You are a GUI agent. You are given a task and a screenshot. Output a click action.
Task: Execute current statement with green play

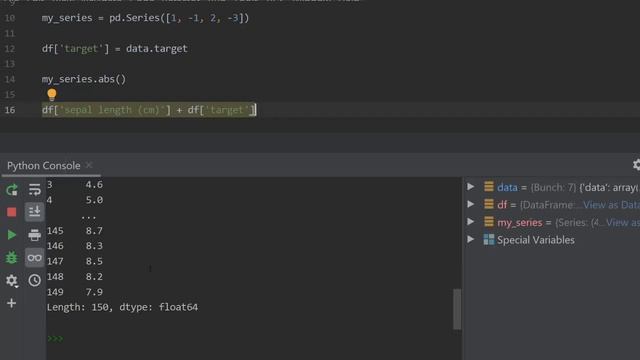click(11, 235)
